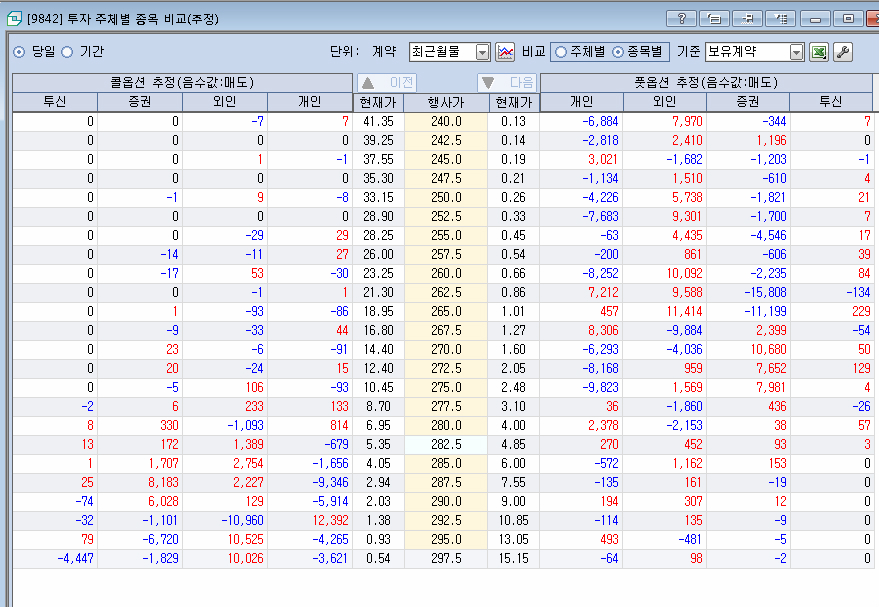This screenshot has width=879, height=607.
Task: Select the 기간 radio button
Action: [67, 52]
